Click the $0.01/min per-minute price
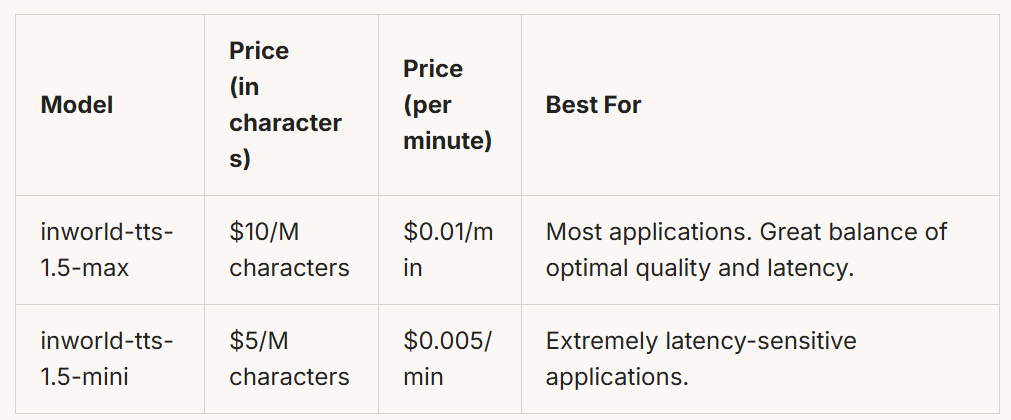 tap(448, 250)
